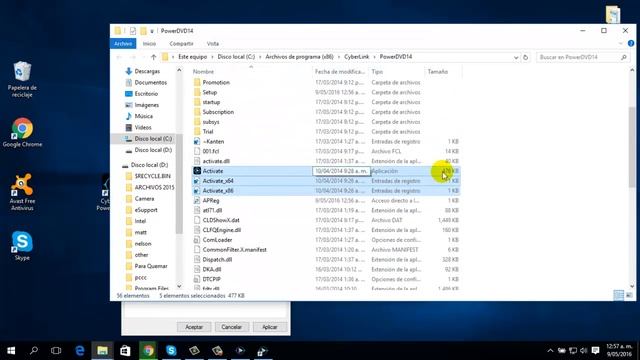Viewport: 640px width, 360px height.
Task: Select the ~Kanten registry file icon
Action: (x=197, y=142)
